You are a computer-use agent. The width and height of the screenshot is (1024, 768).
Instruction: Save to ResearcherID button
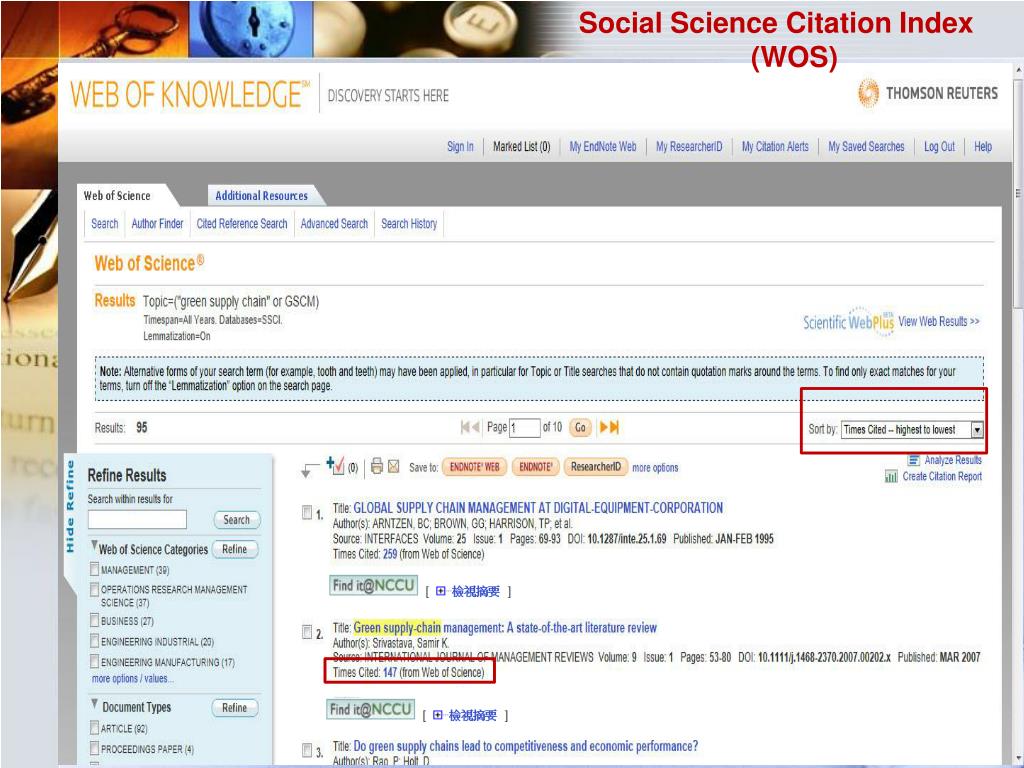596,467
